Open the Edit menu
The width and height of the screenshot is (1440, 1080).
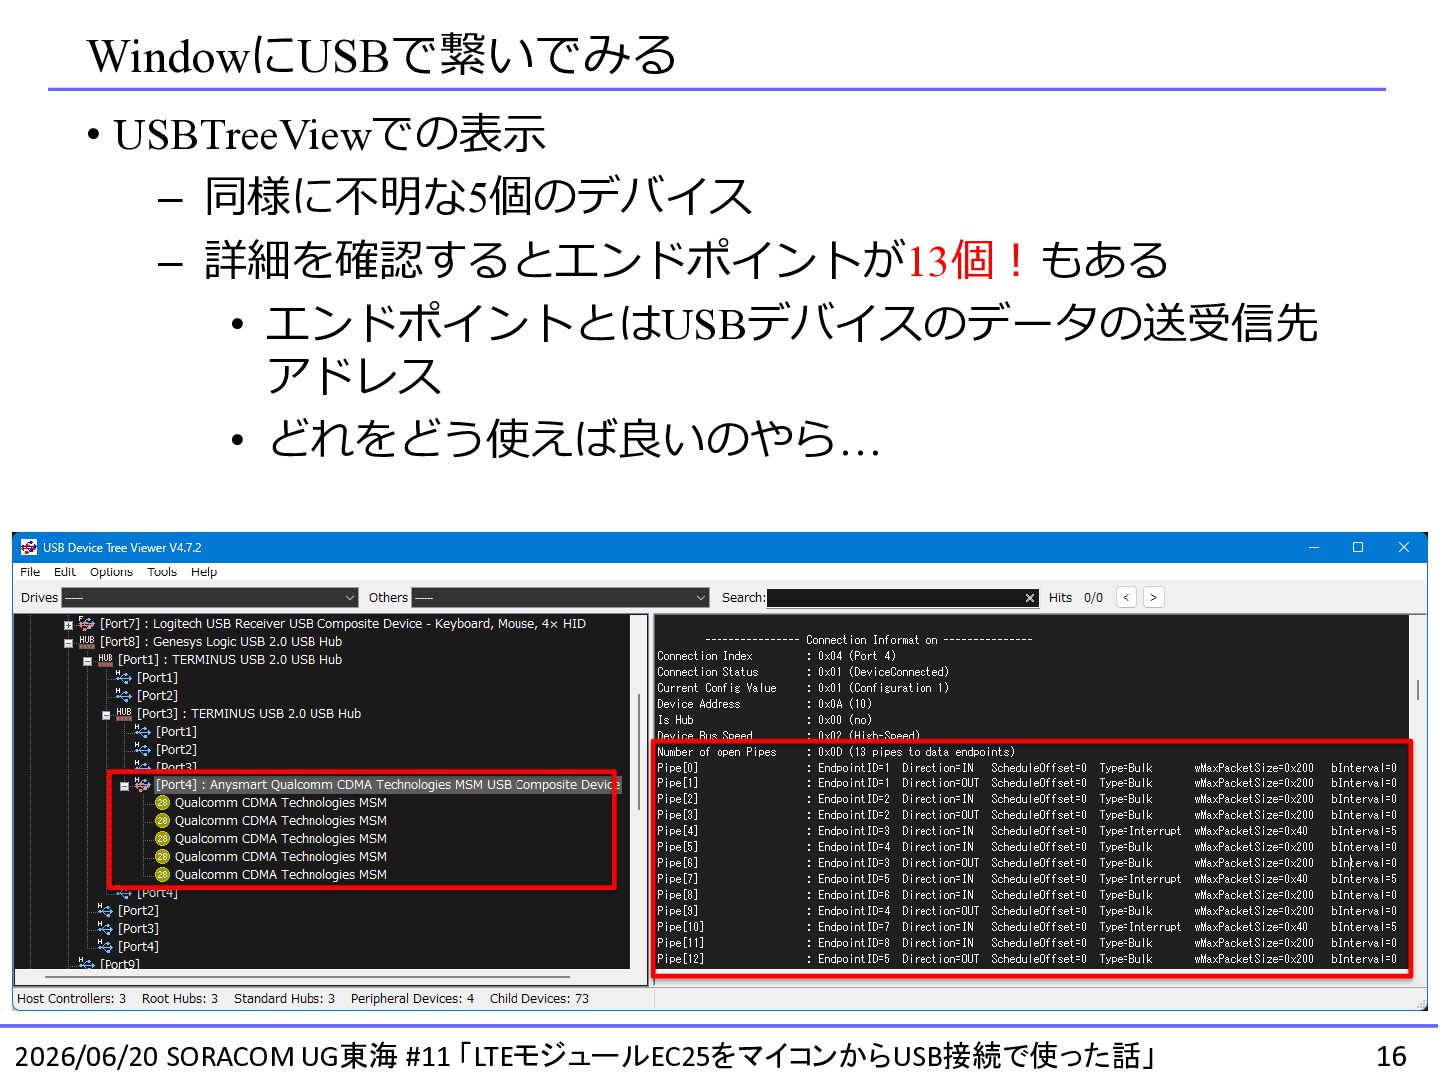tap(65, 572)
